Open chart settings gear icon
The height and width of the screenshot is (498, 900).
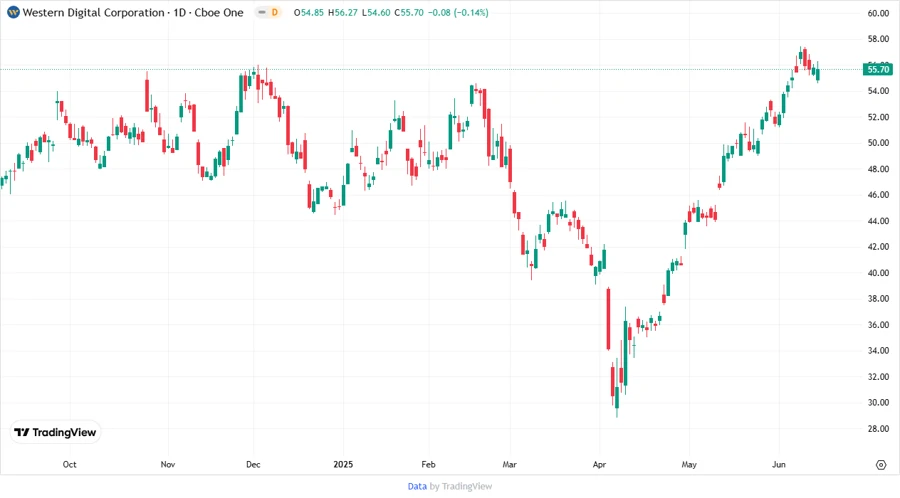coord(881,465)
